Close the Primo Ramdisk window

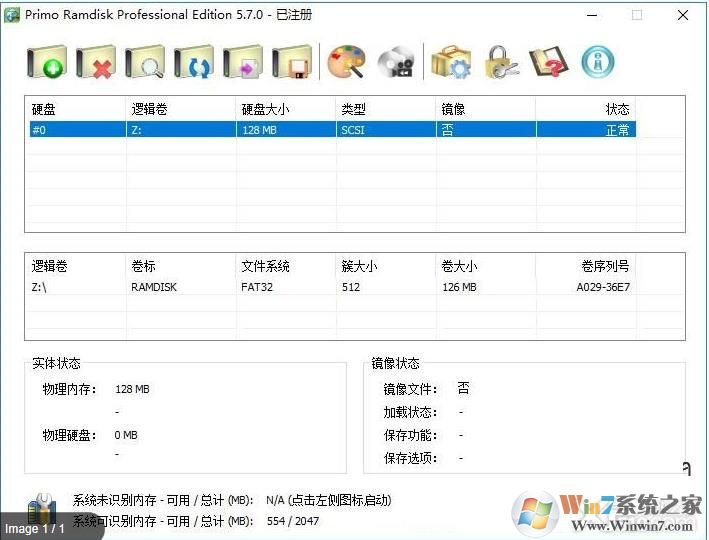(683, 15)
